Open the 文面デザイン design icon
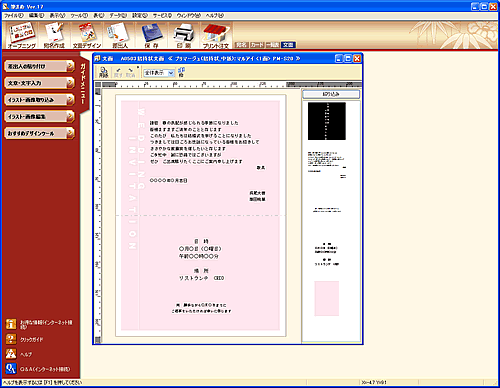This screenshot has height=388, width=500. [x=87, y=35]
